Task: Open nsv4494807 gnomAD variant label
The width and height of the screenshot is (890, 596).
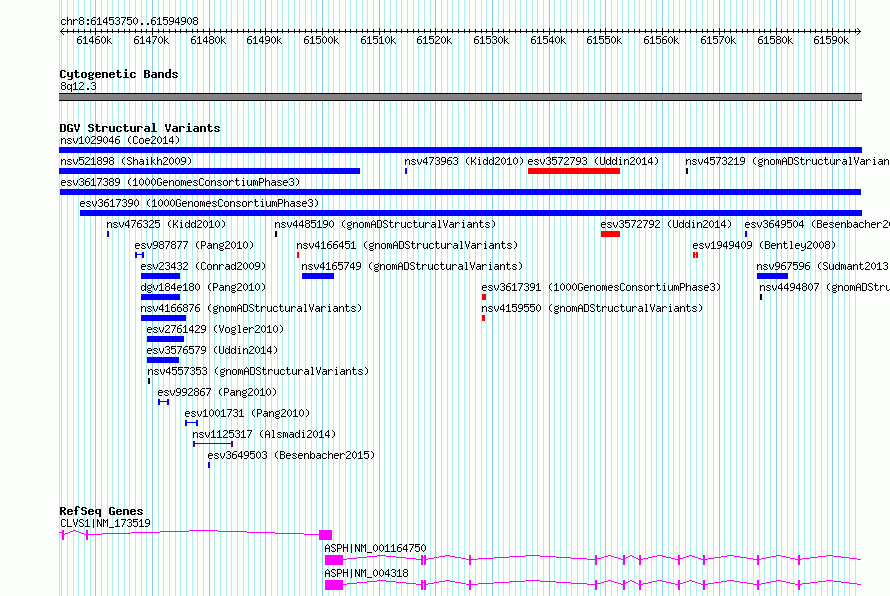Action: pyautogui.click(x=825, y=287)
